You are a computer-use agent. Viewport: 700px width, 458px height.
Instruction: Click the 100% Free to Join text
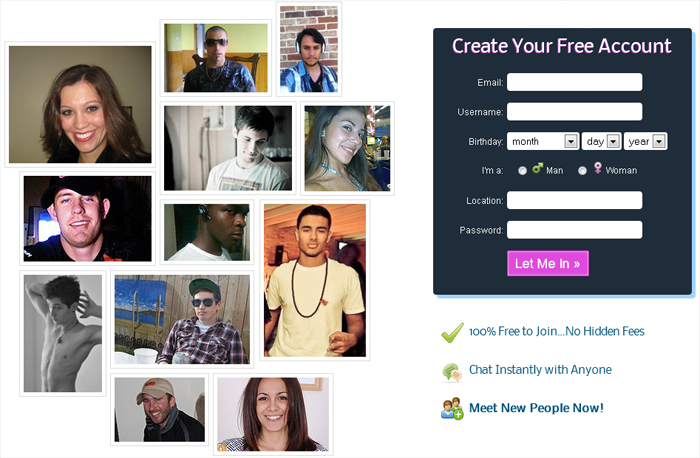(x=513, y=331)
